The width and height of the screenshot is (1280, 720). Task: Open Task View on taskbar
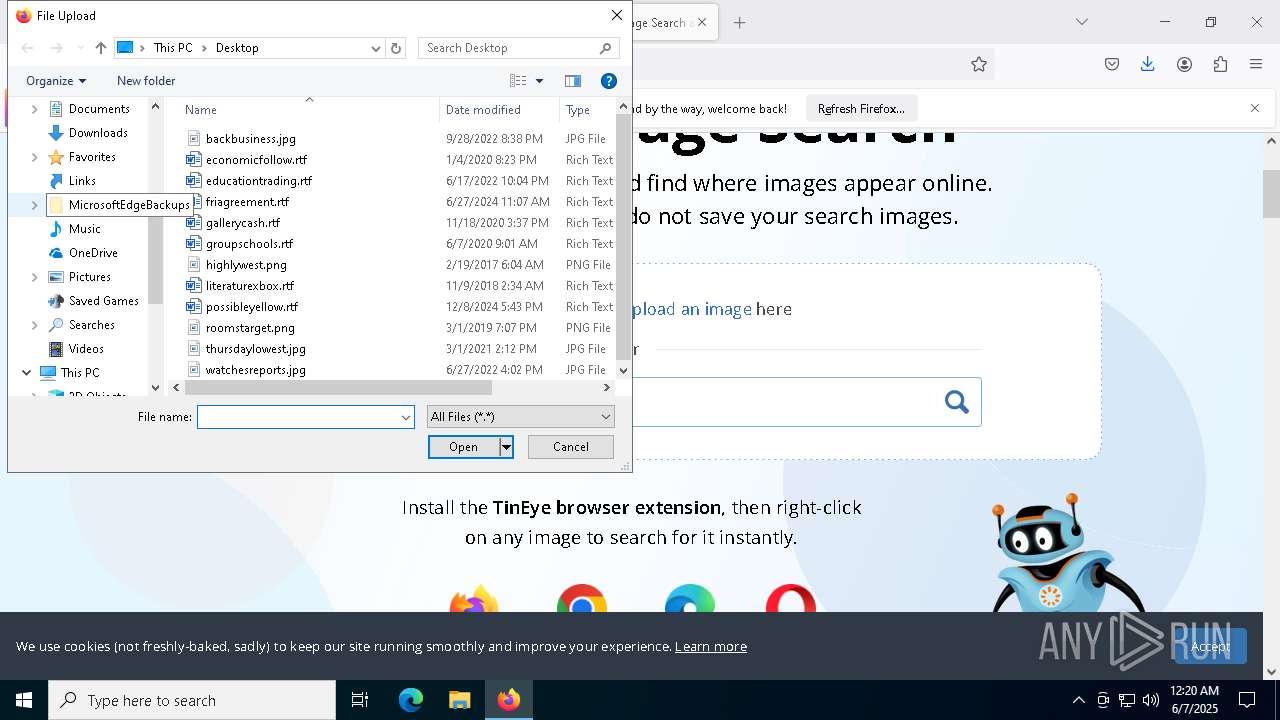[360, 700]
